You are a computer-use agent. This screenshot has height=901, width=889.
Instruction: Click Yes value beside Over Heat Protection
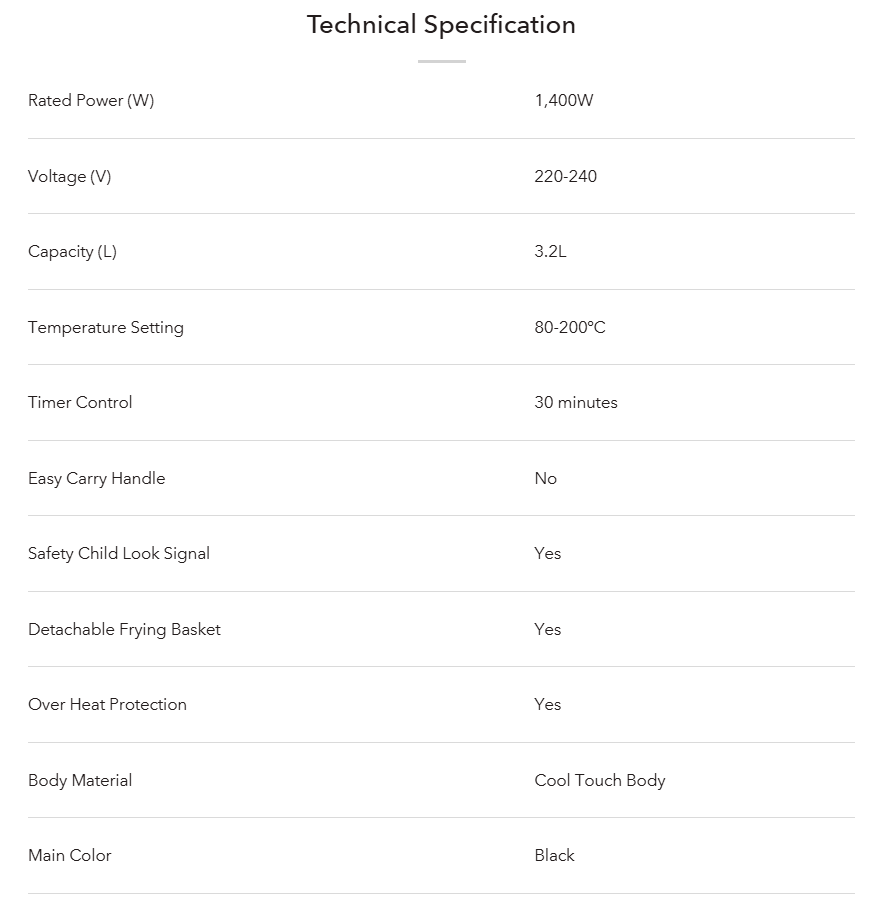pos(548,704)
